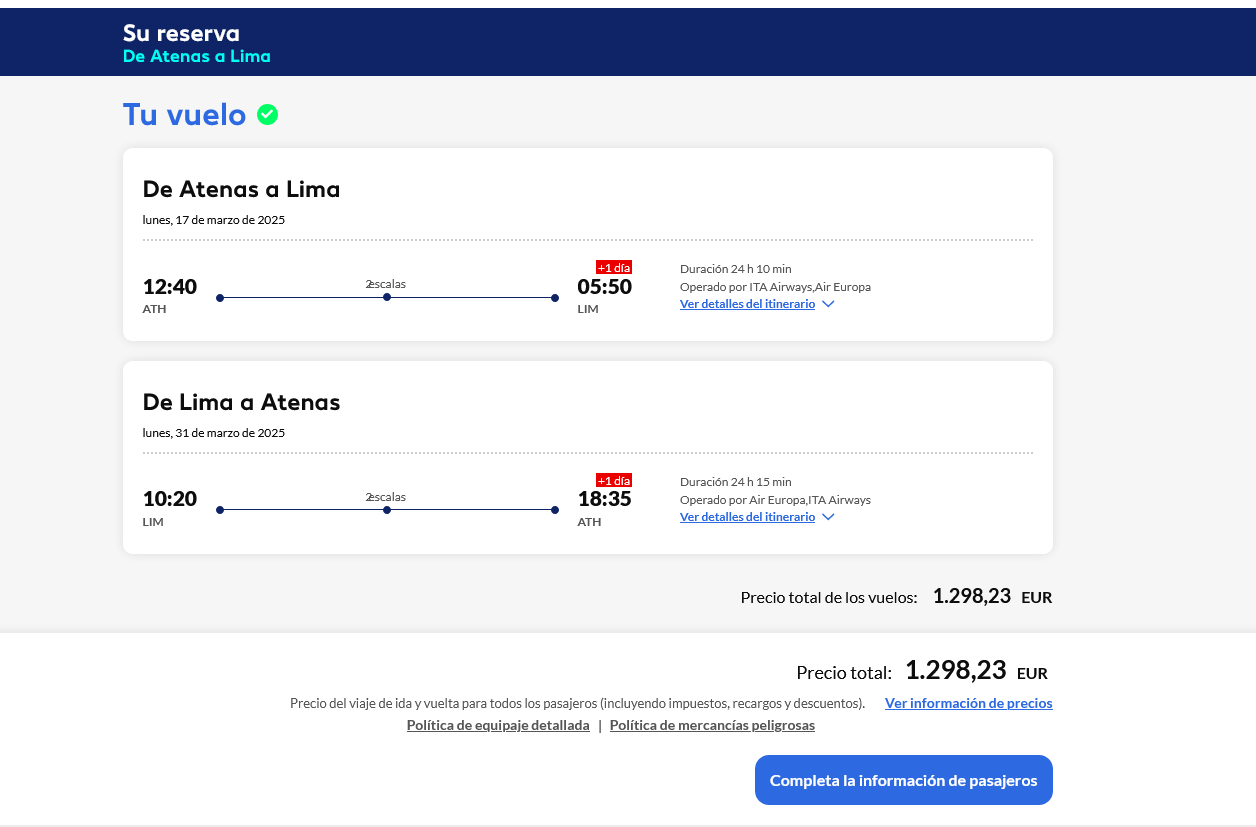
Task: Click the Precio total 1.298,23 EUR amount
Action: pyautogui.click(x=976, y=671)
